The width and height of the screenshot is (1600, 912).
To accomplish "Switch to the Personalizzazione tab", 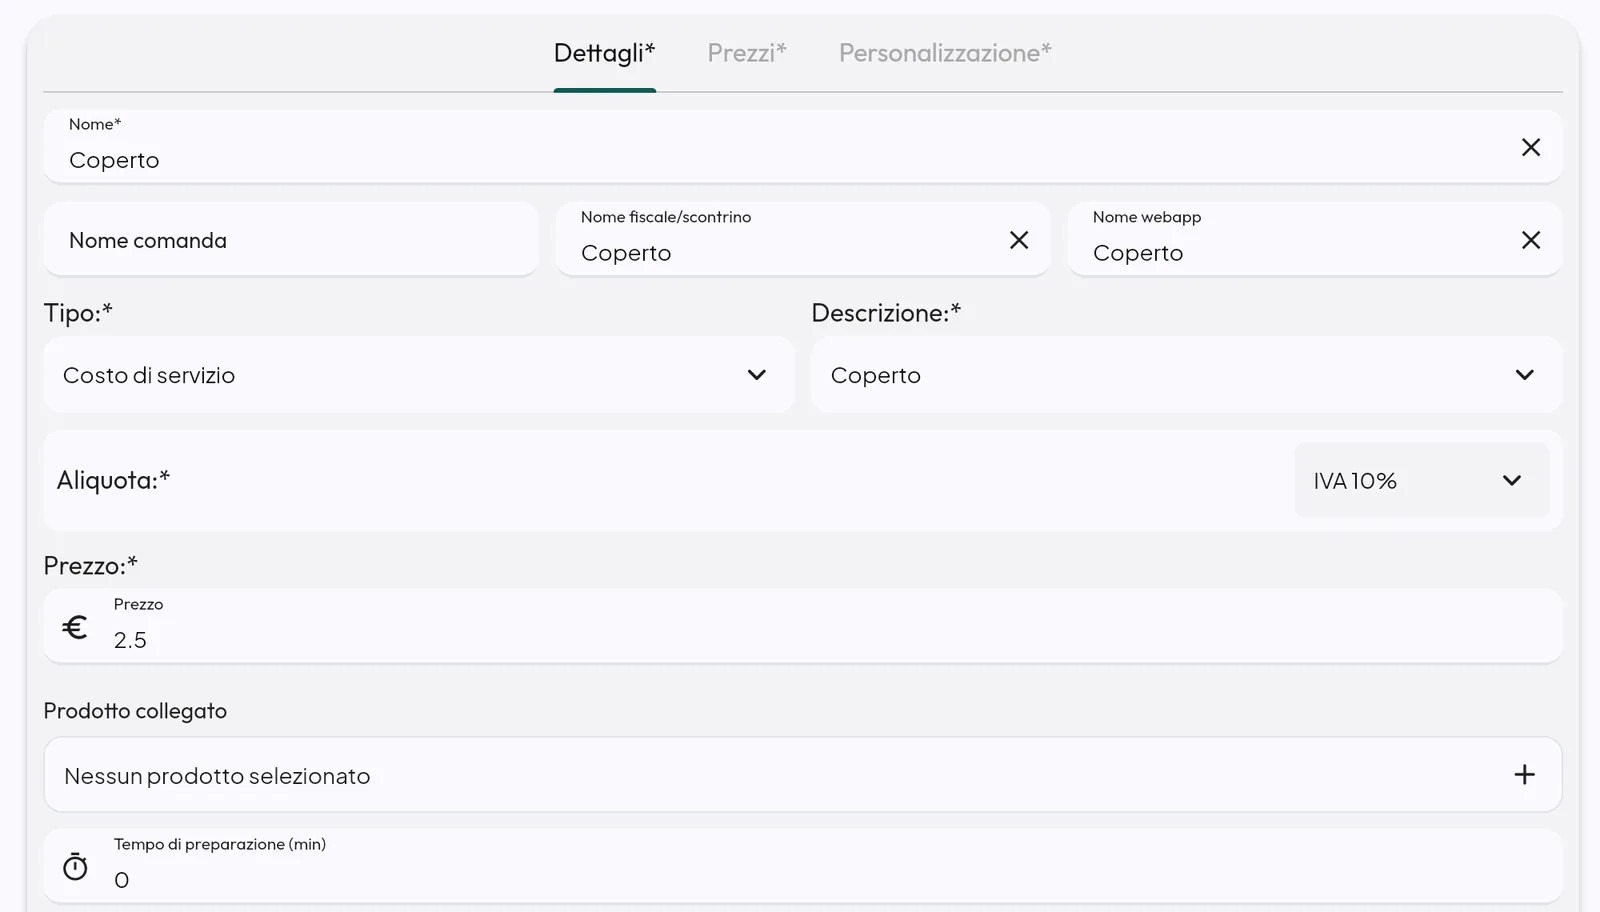I will click(945, 53).
